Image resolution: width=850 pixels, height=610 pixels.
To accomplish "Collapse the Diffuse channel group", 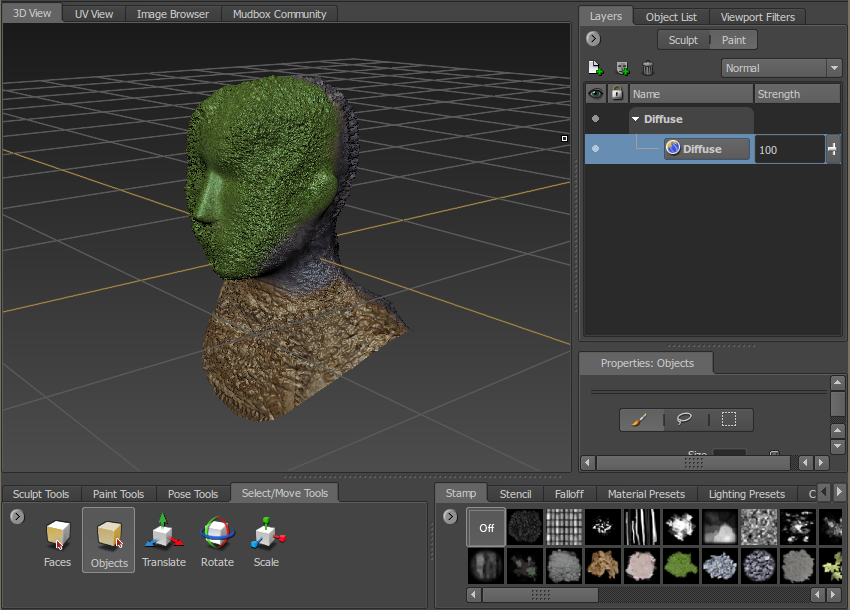I will 634,118.
